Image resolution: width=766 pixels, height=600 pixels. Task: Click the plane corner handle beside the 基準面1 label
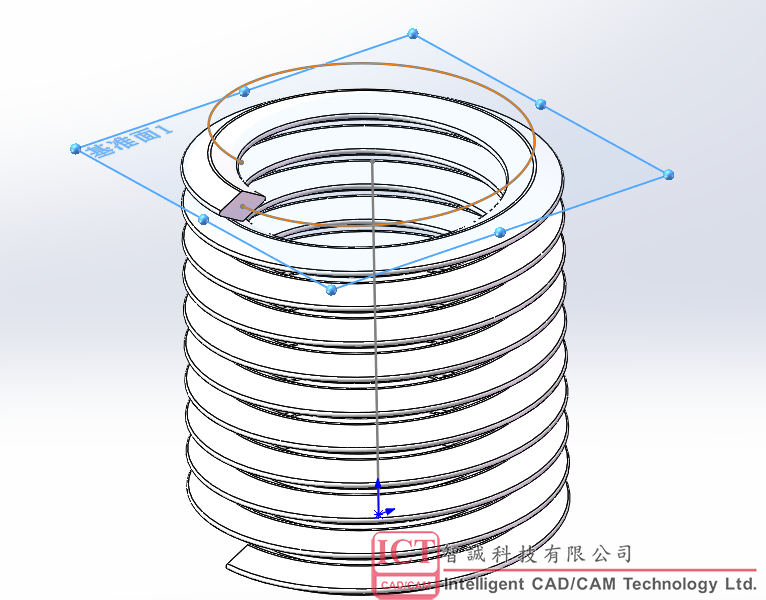tap(75, 149)
